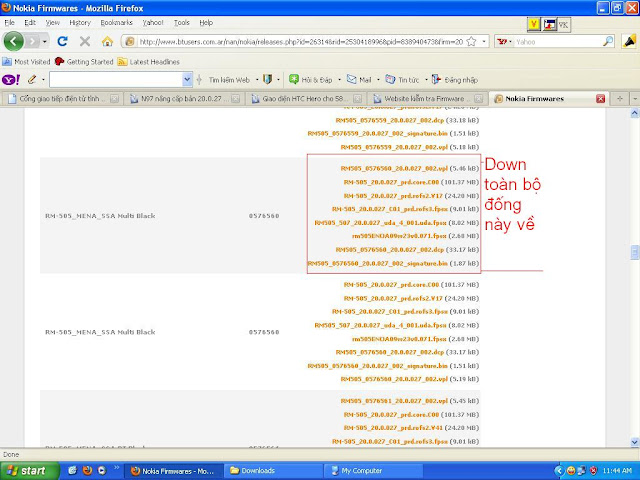This screenshot has height=480, width=640.
Task: Open the URL bar history dropdown
Action: [x=484, y=41]
